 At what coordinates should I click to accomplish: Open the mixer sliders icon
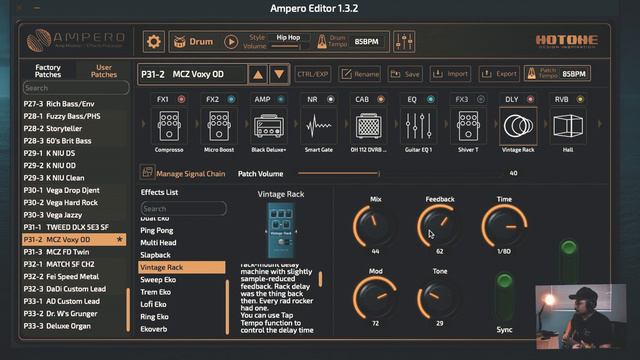404,42
